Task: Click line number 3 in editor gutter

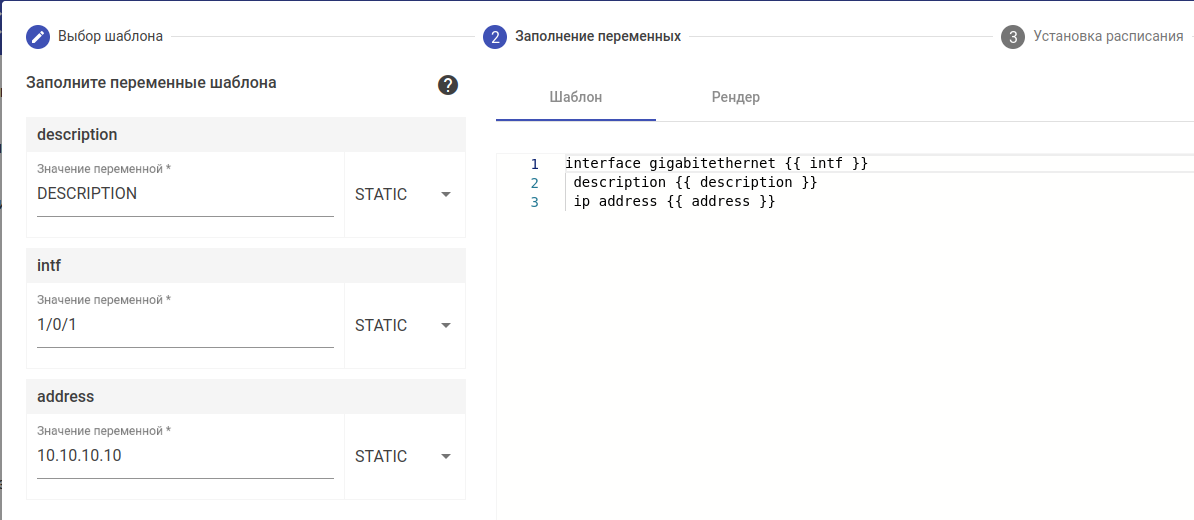Action: click(x=534, y=202)
